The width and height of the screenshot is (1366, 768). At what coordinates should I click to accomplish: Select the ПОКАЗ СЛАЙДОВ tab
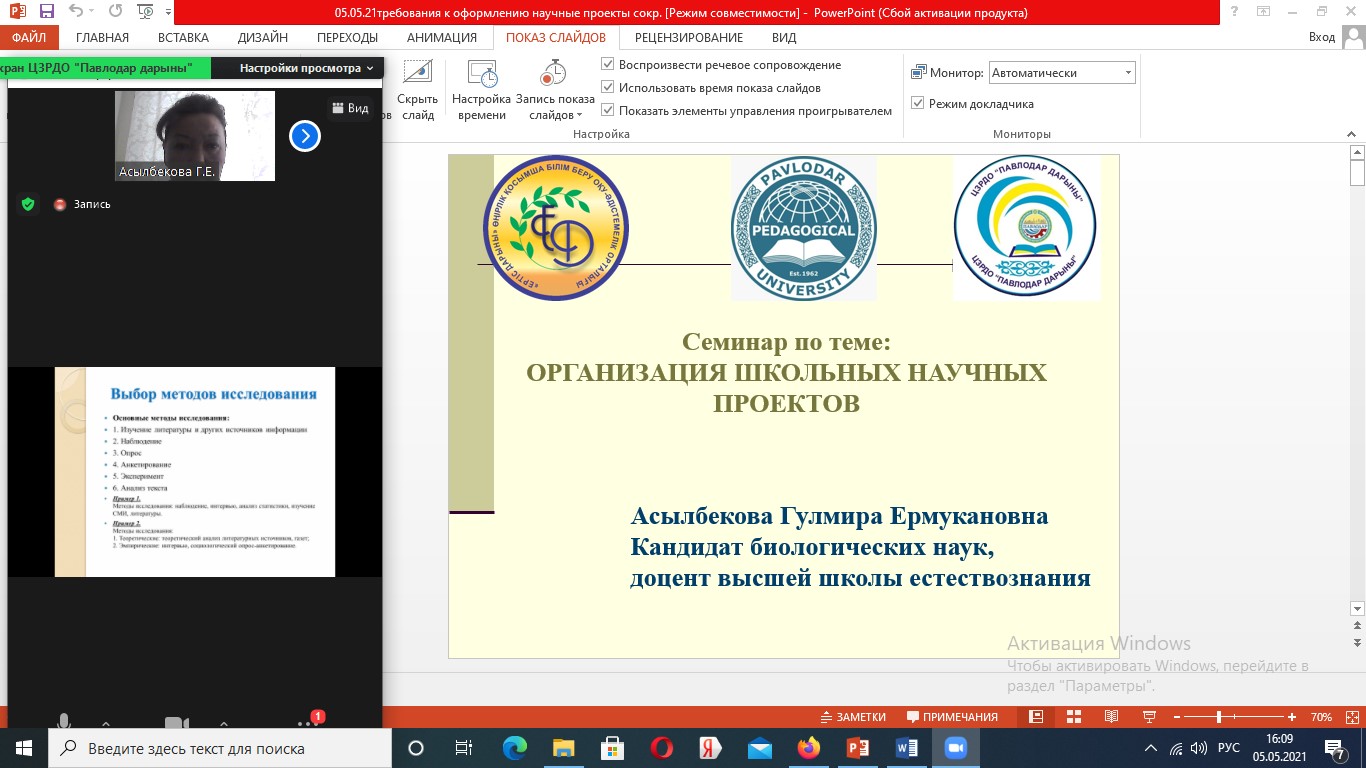pyautogui.click(x=556, y=38)
